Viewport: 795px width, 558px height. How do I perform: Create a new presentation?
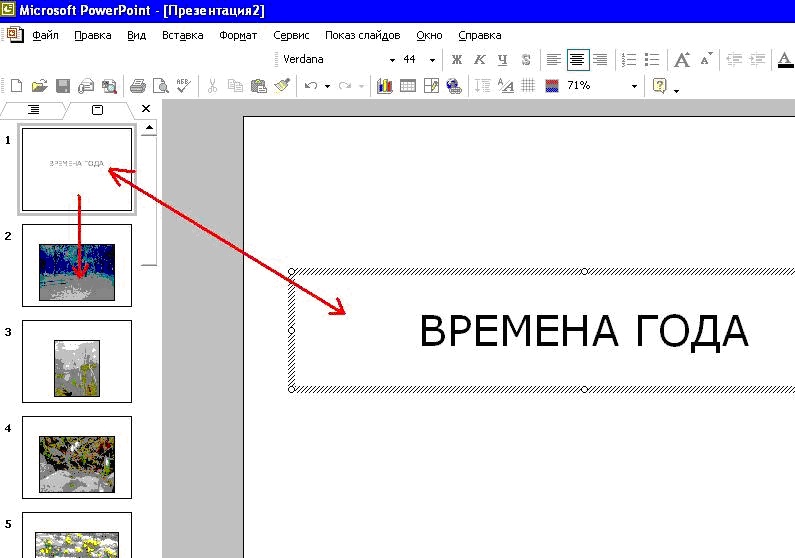coord(16,86)
